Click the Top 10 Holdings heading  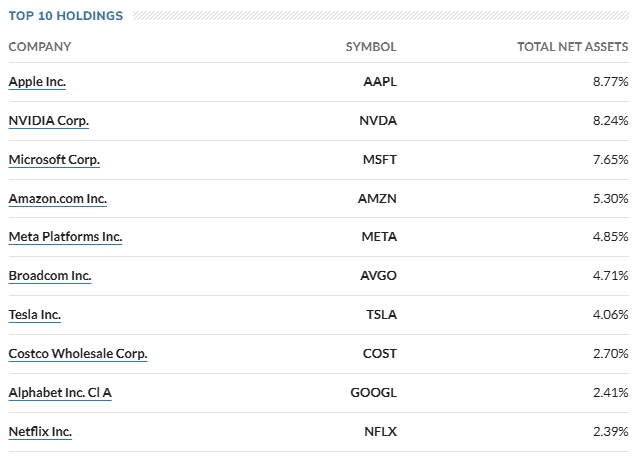point(66,16)
